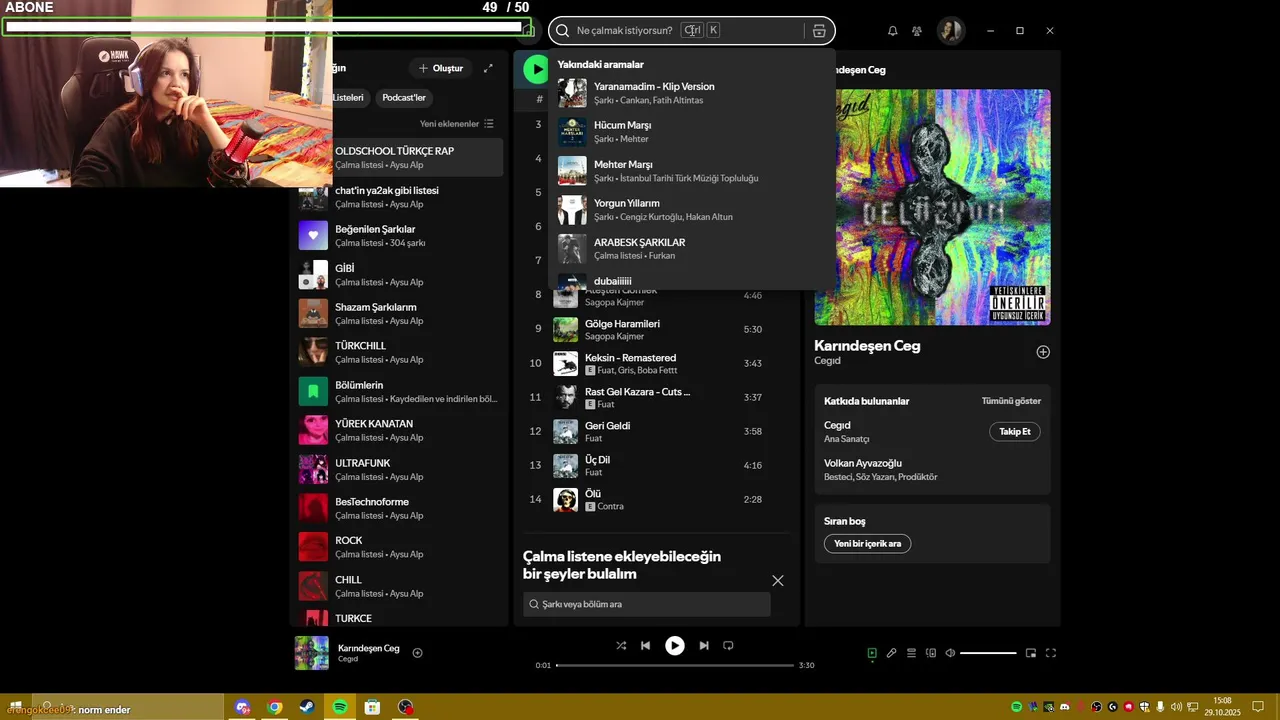Screen dimensions: 1280x720
Task: Play track Üç Dil
Action: coord(655,466)
